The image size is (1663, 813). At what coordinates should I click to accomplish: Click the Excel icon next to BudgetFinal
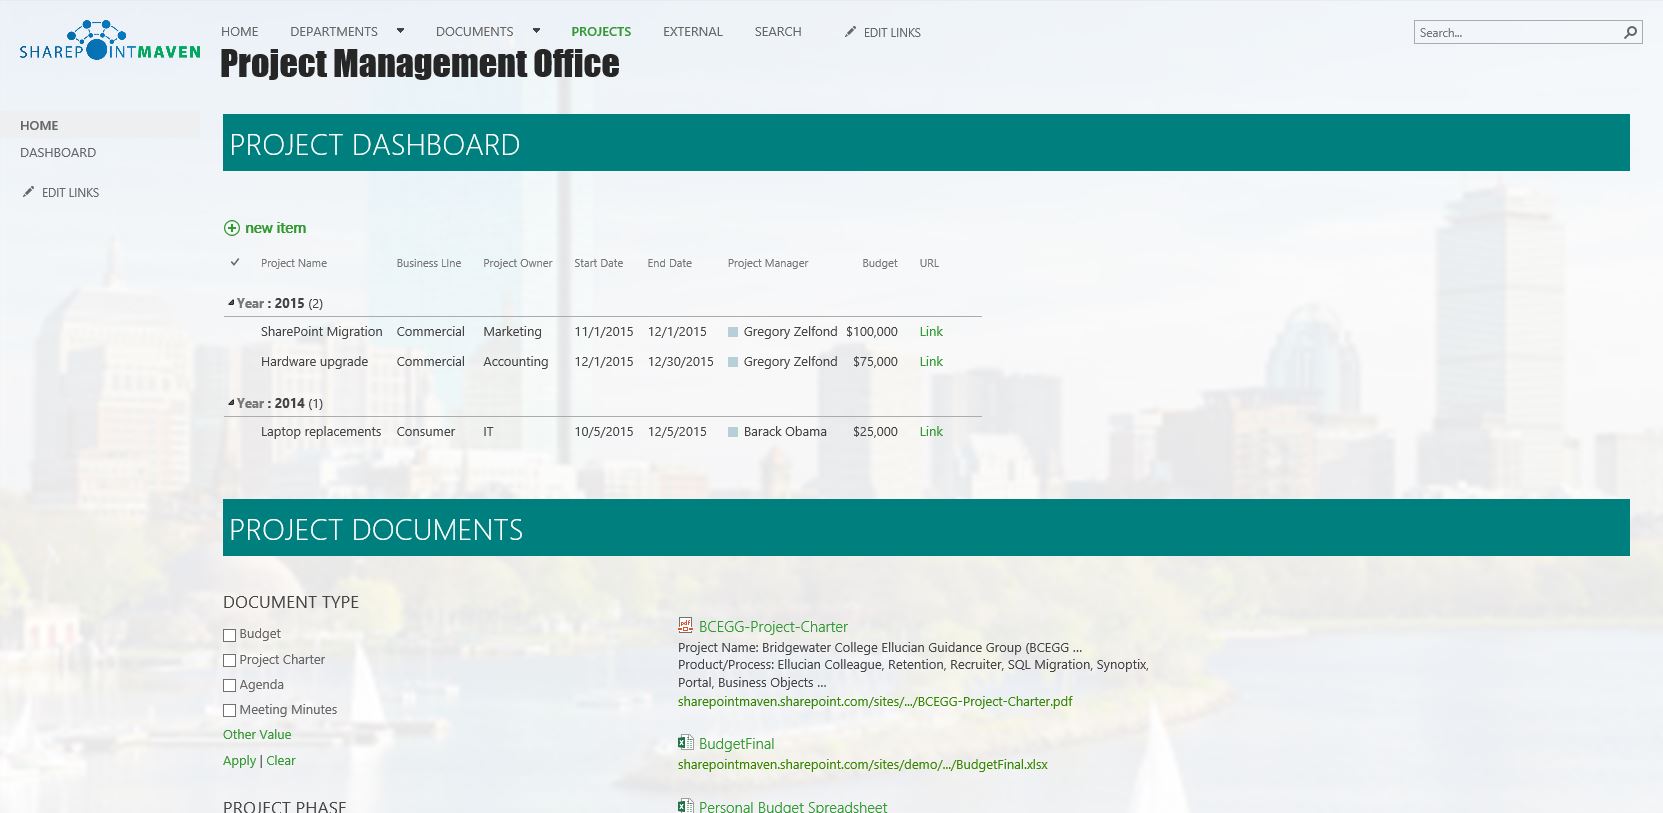[x=686, y=743]
